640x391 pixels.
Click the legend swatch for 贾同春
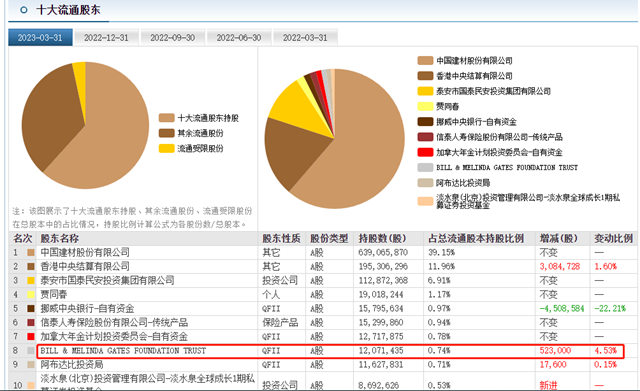click(x=425, y=107)
